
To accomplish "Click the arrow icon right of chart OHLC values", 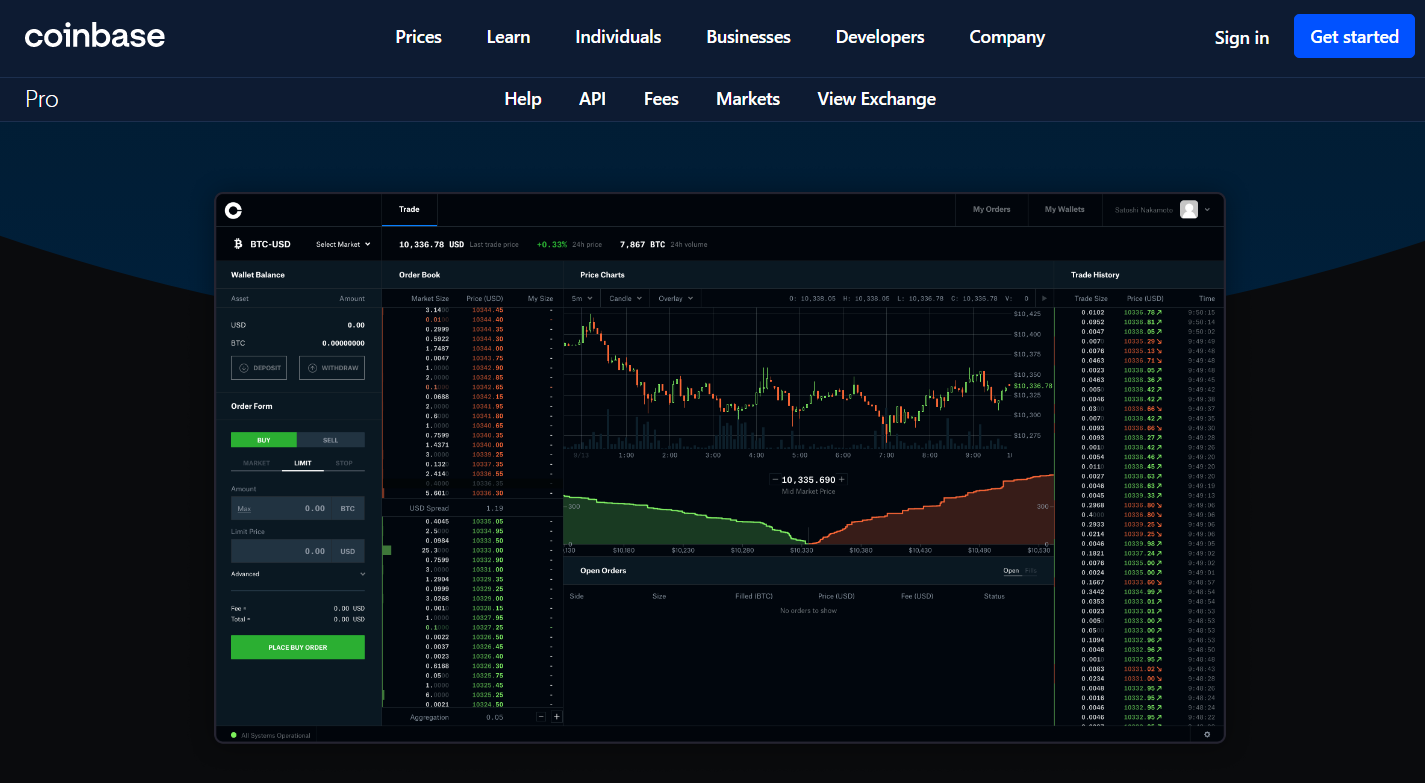I will point(1044,298).
